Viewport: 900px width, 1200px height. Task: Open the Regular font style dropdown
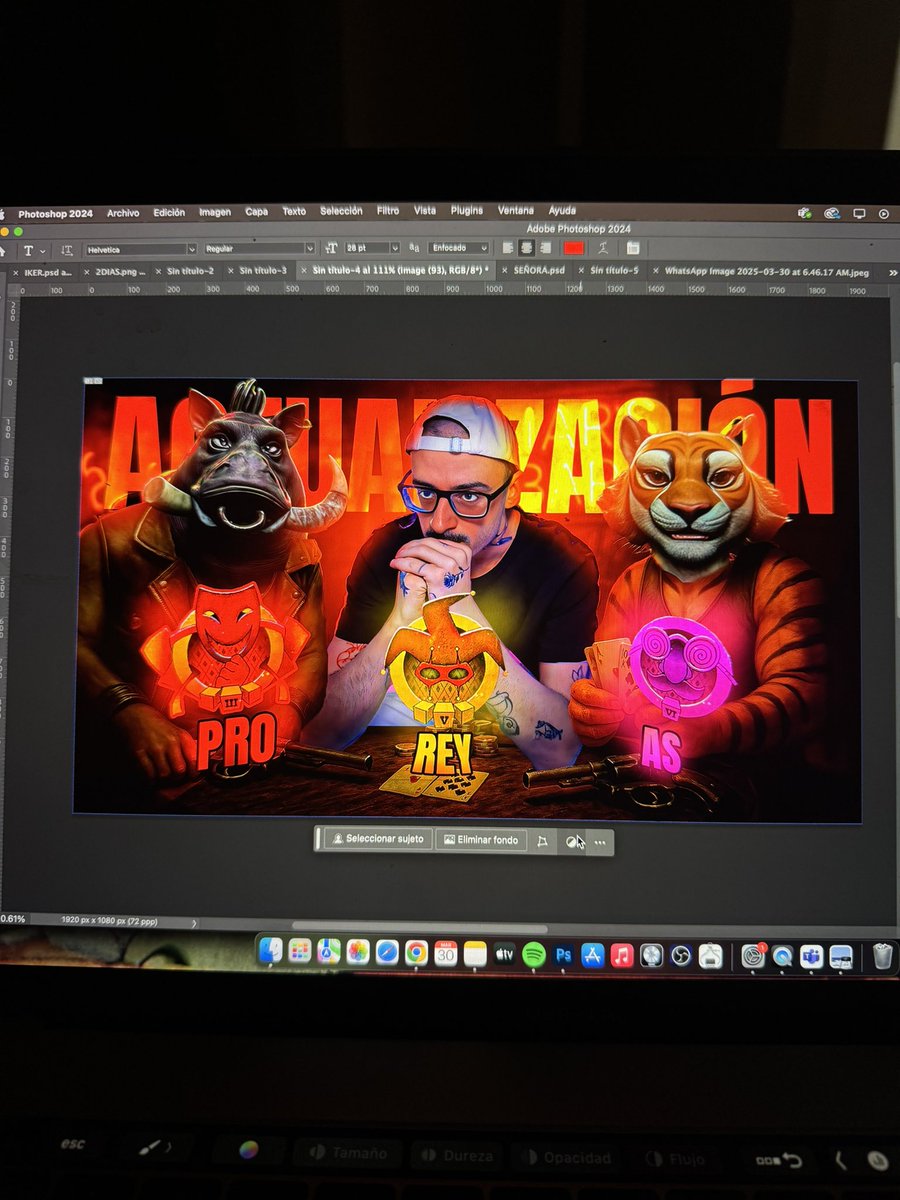tap(259, 248)
